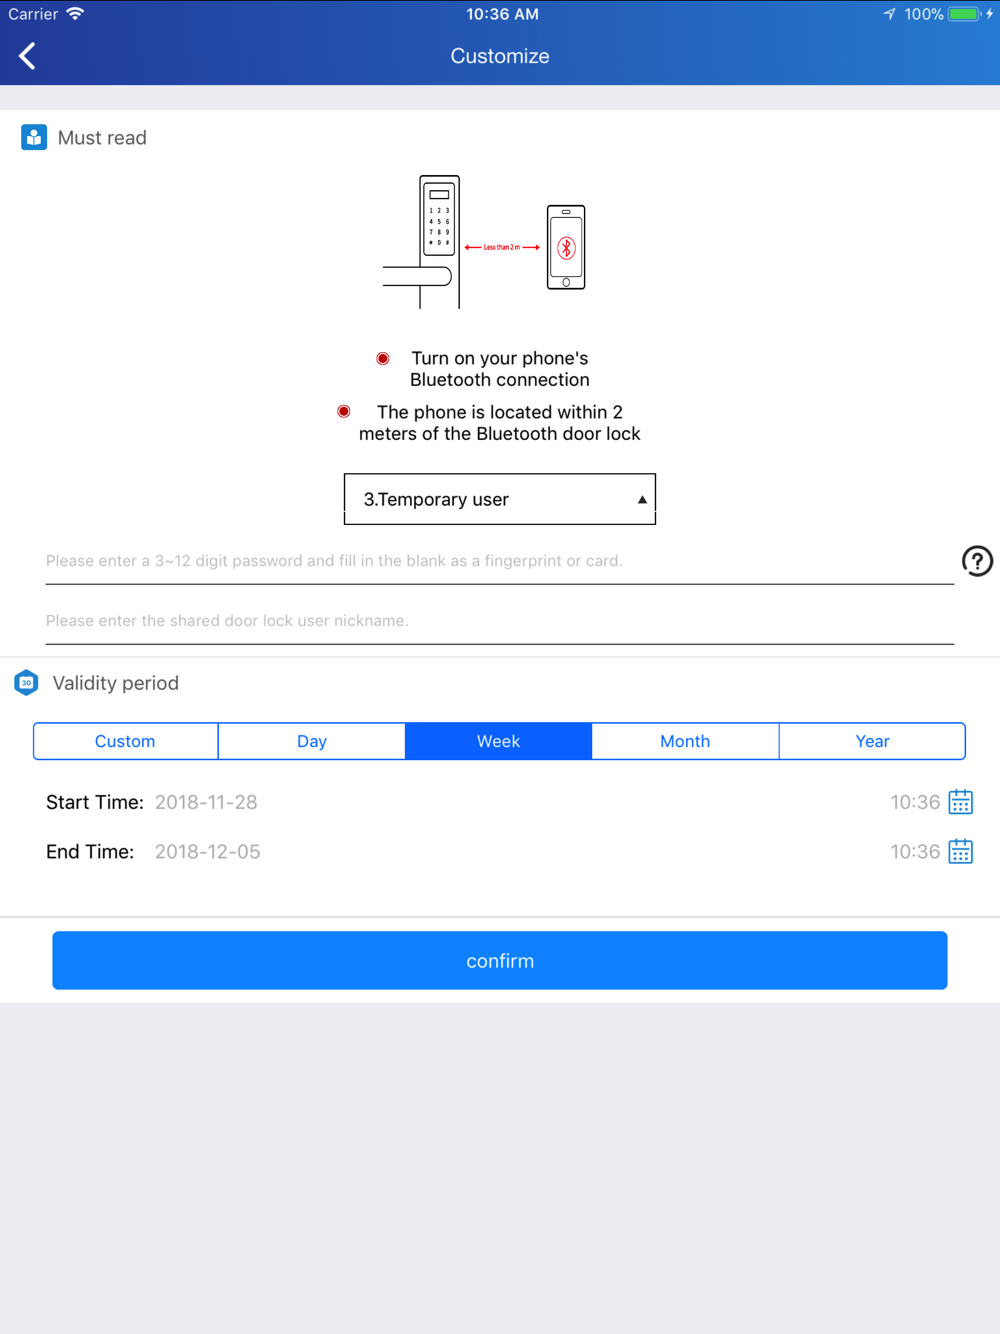The image size is (1000, 1334).
Task: Tap the back arrow icon
Action: (28, 56)
